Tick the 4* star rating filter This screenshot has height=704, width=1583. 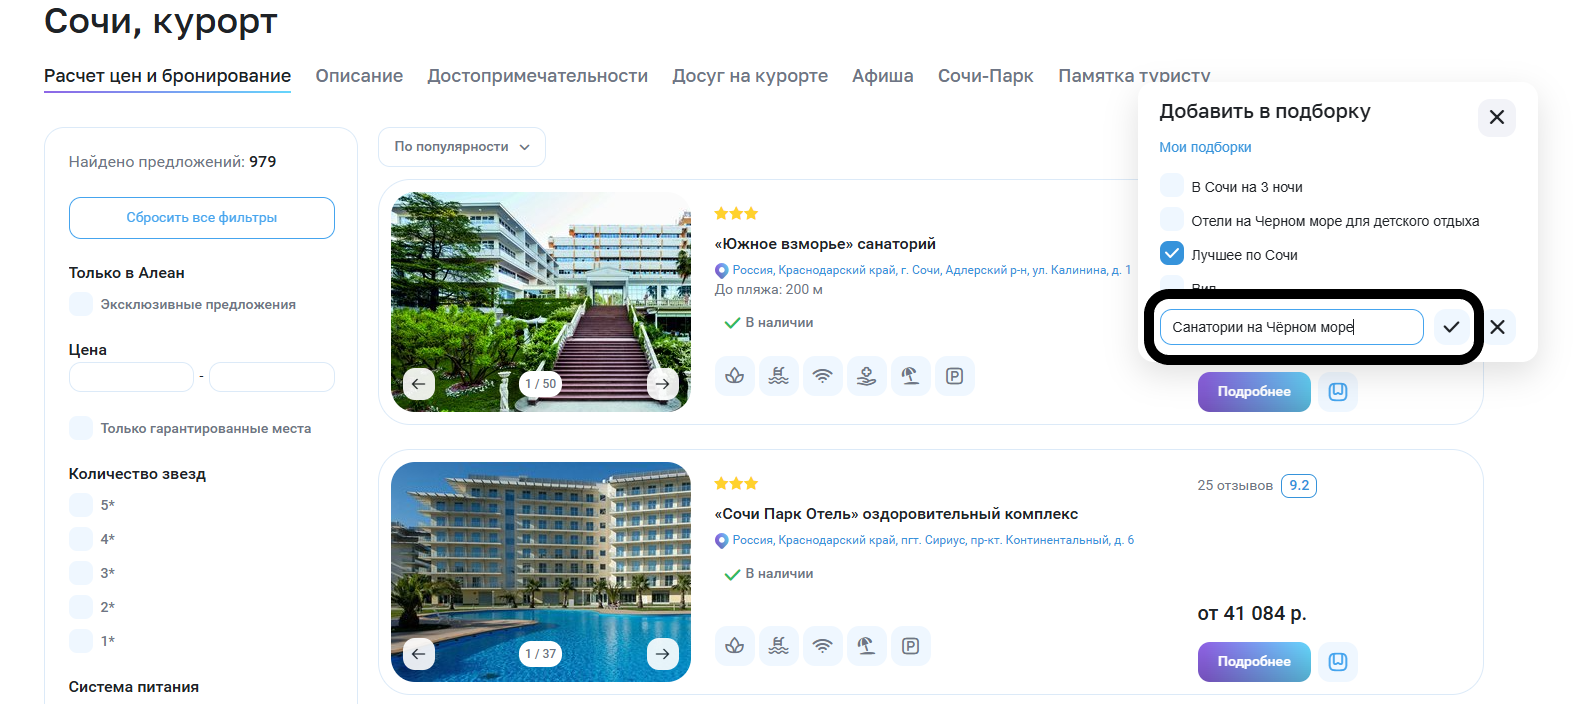coord(81,539)
